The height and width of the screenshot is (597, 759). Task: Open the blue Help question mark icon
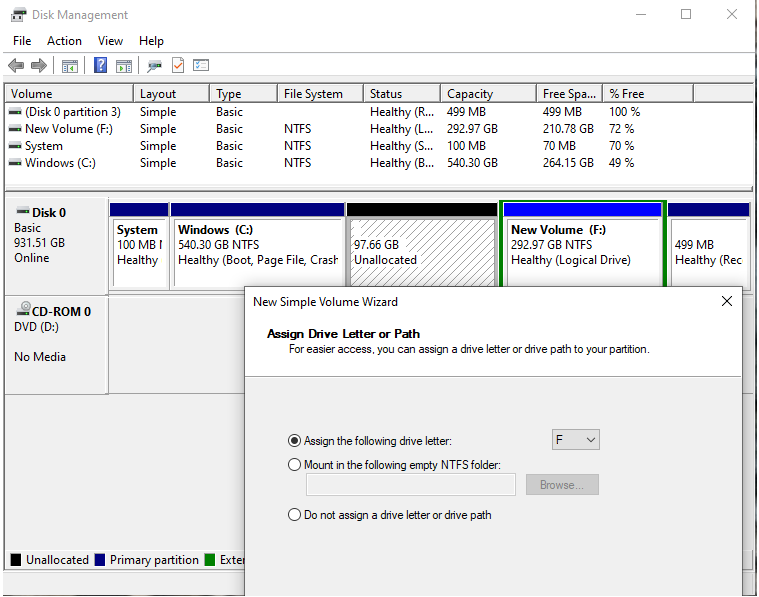(x=100, y=65)
